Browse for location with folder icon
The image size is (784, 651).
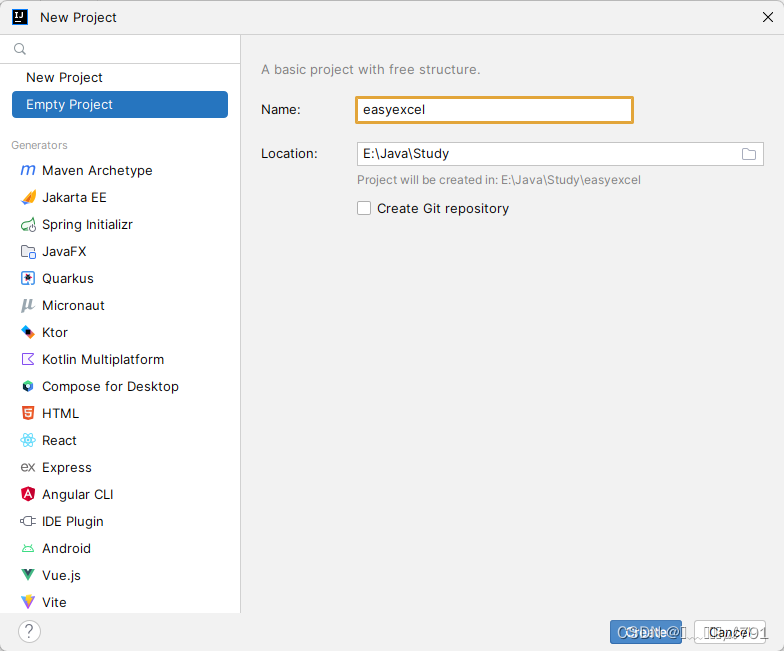[748, 154]
